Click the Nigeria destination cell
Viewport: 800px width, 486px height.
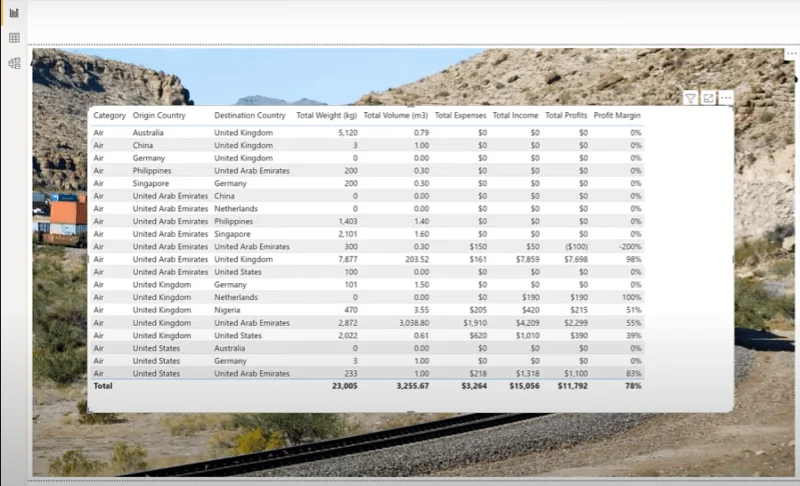coord(227,310)
